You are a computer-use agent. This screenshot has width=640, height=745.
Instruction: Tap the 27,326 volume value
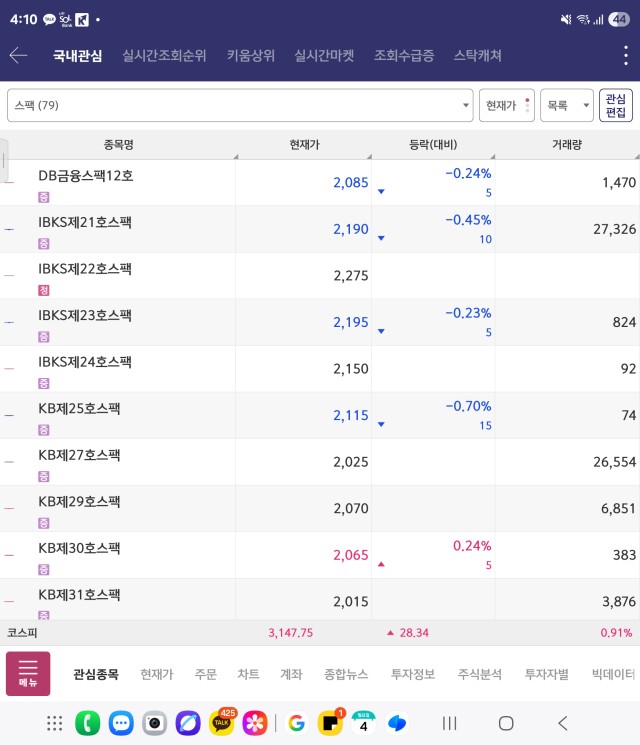point(614,229)
